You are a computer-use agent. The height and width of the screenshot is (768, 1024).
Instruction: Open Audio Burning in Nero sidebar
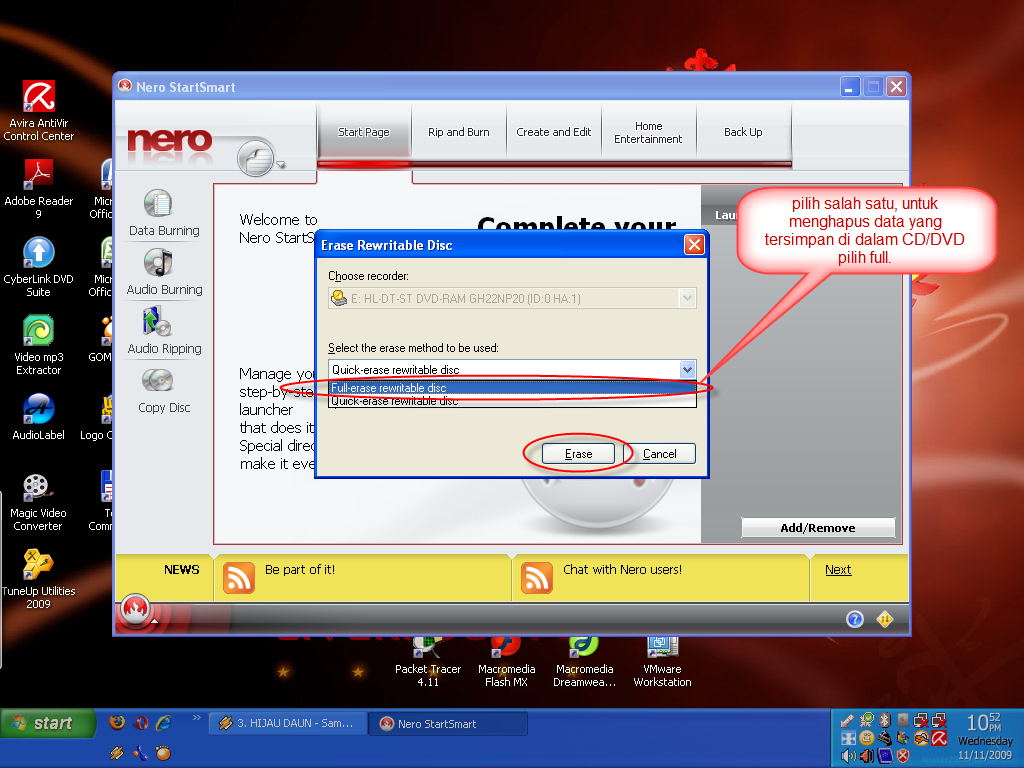pos(164,272)
